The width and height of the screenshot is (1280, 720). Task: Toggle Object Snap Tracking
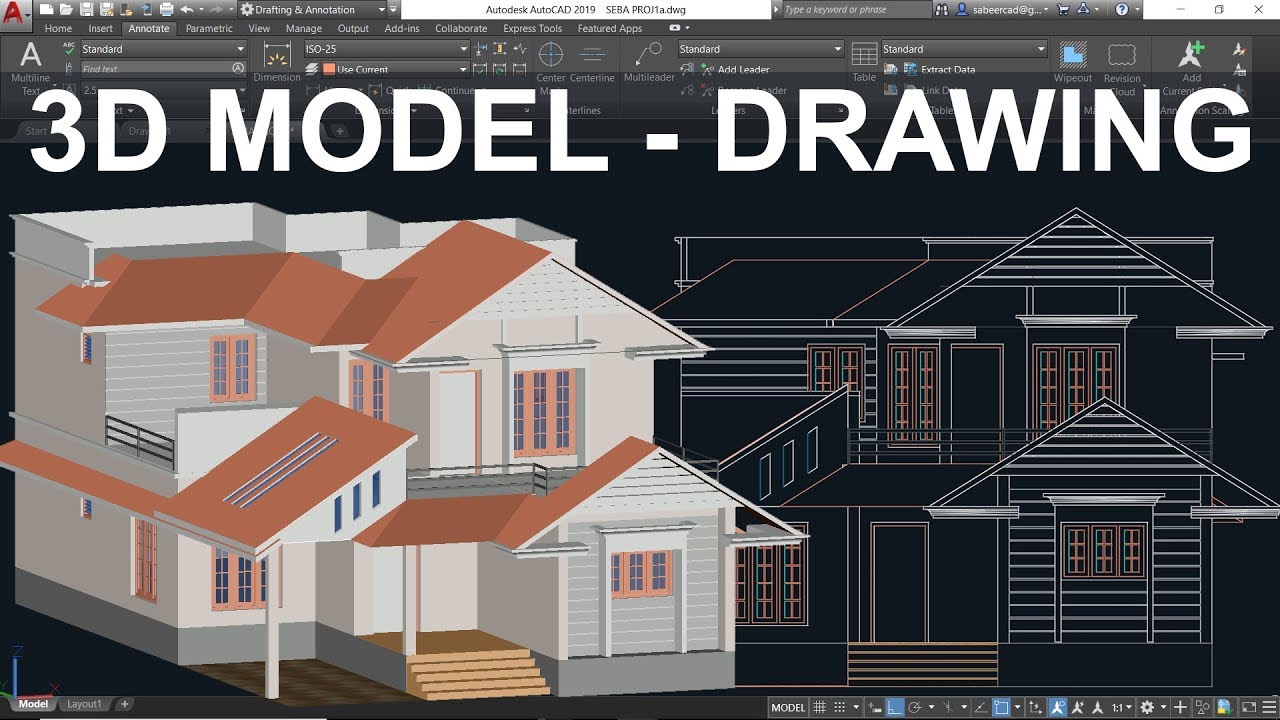(x=981, y=707)
